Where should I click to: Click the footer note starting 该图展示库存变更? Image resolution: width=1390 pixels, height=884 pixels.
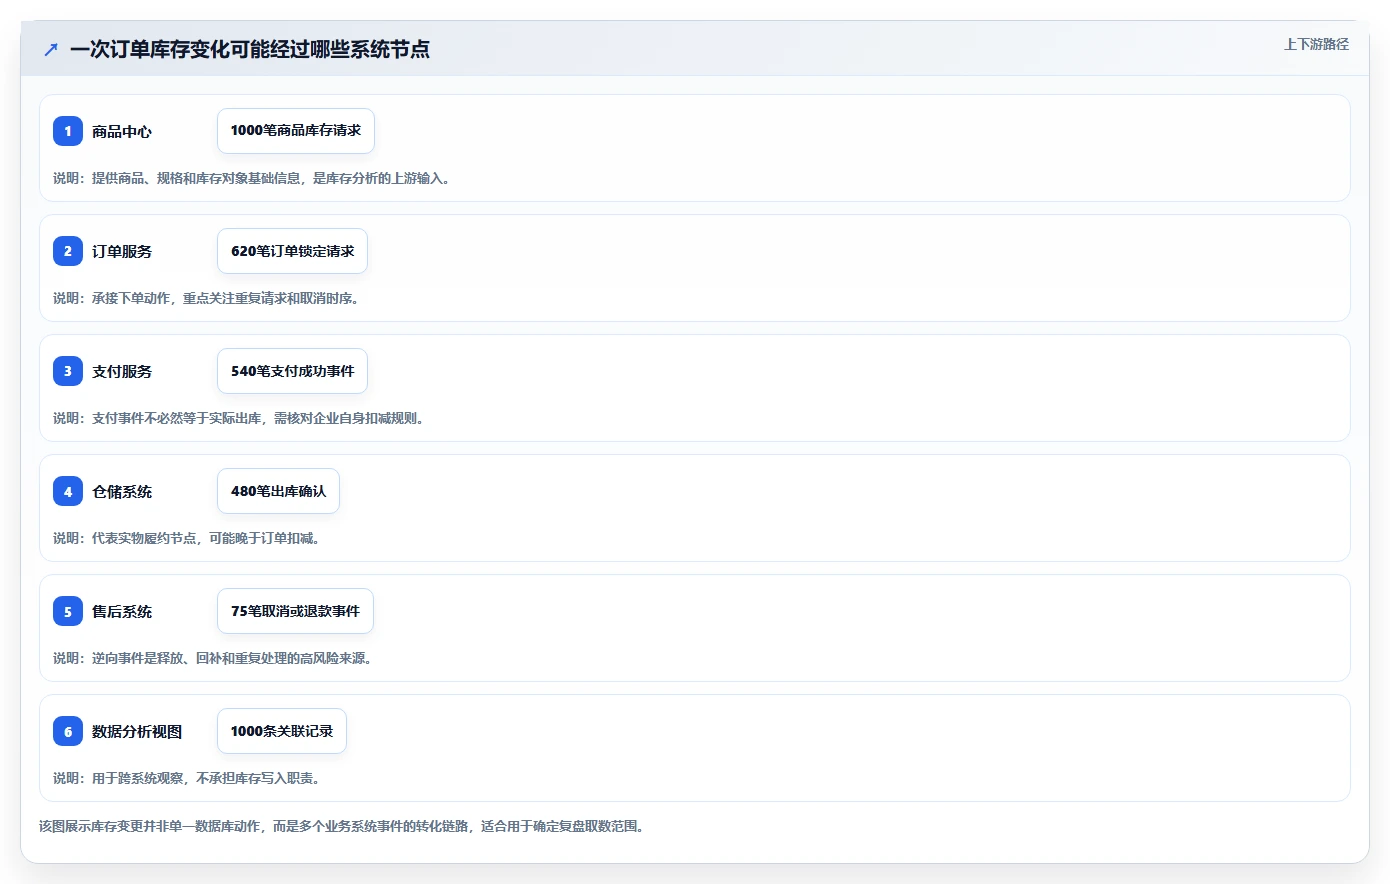(343, 826)
